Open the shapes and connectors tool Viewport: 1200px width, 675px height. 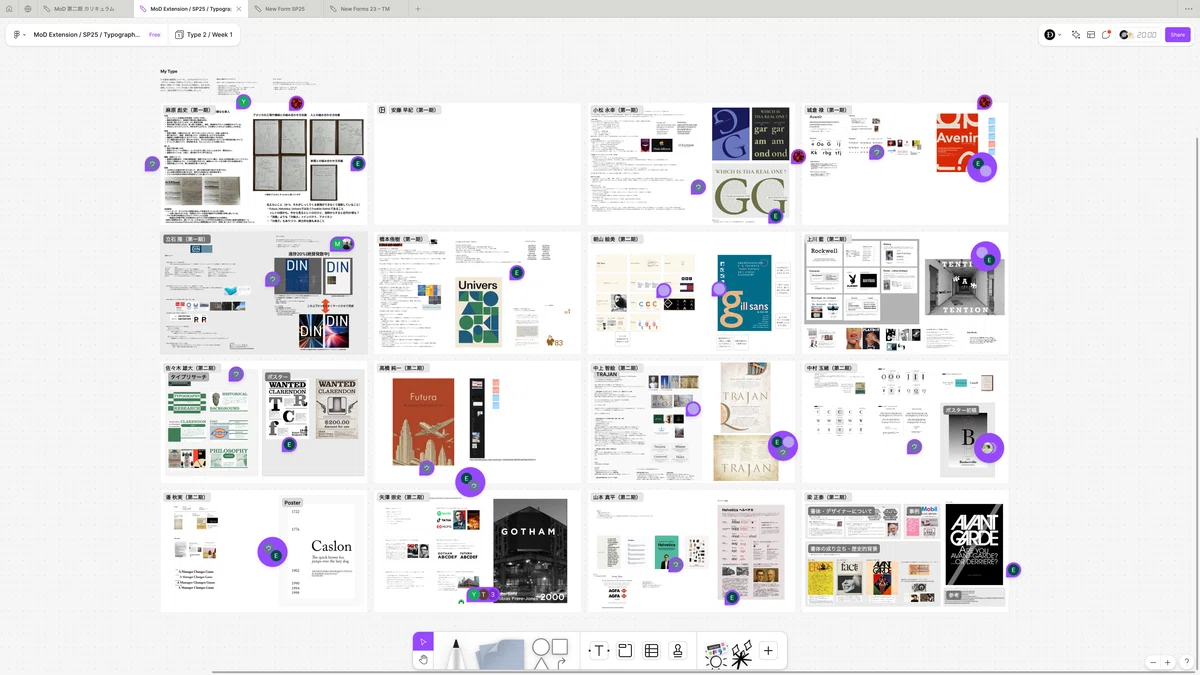pos(550,653)
